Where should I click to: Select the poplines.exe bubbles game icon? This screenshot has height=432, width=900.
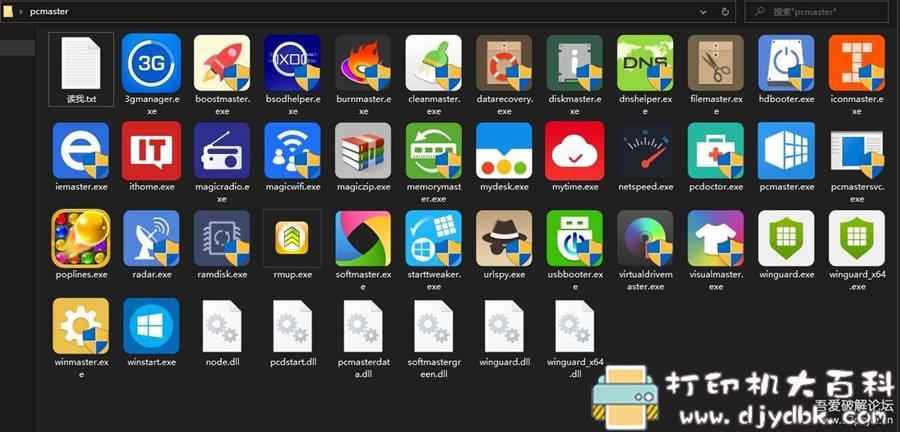click(x=81, y=238)
